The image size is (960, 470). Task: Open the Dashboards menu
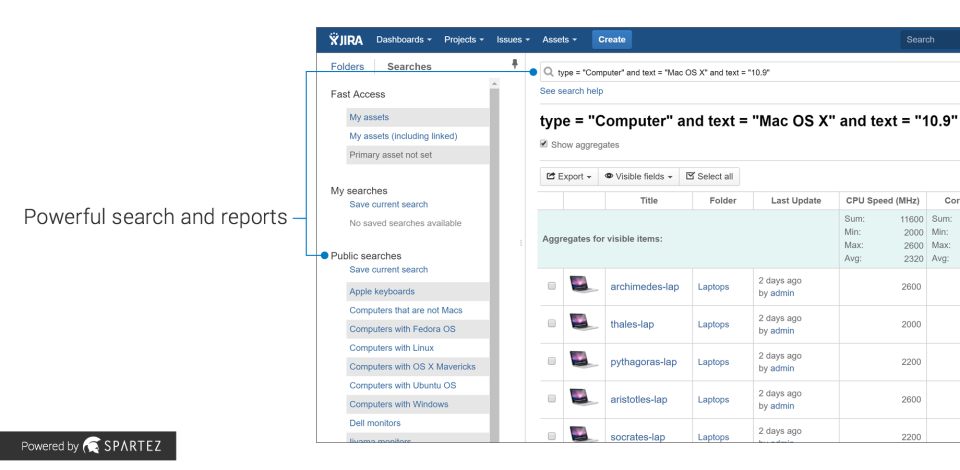point(404,40)
